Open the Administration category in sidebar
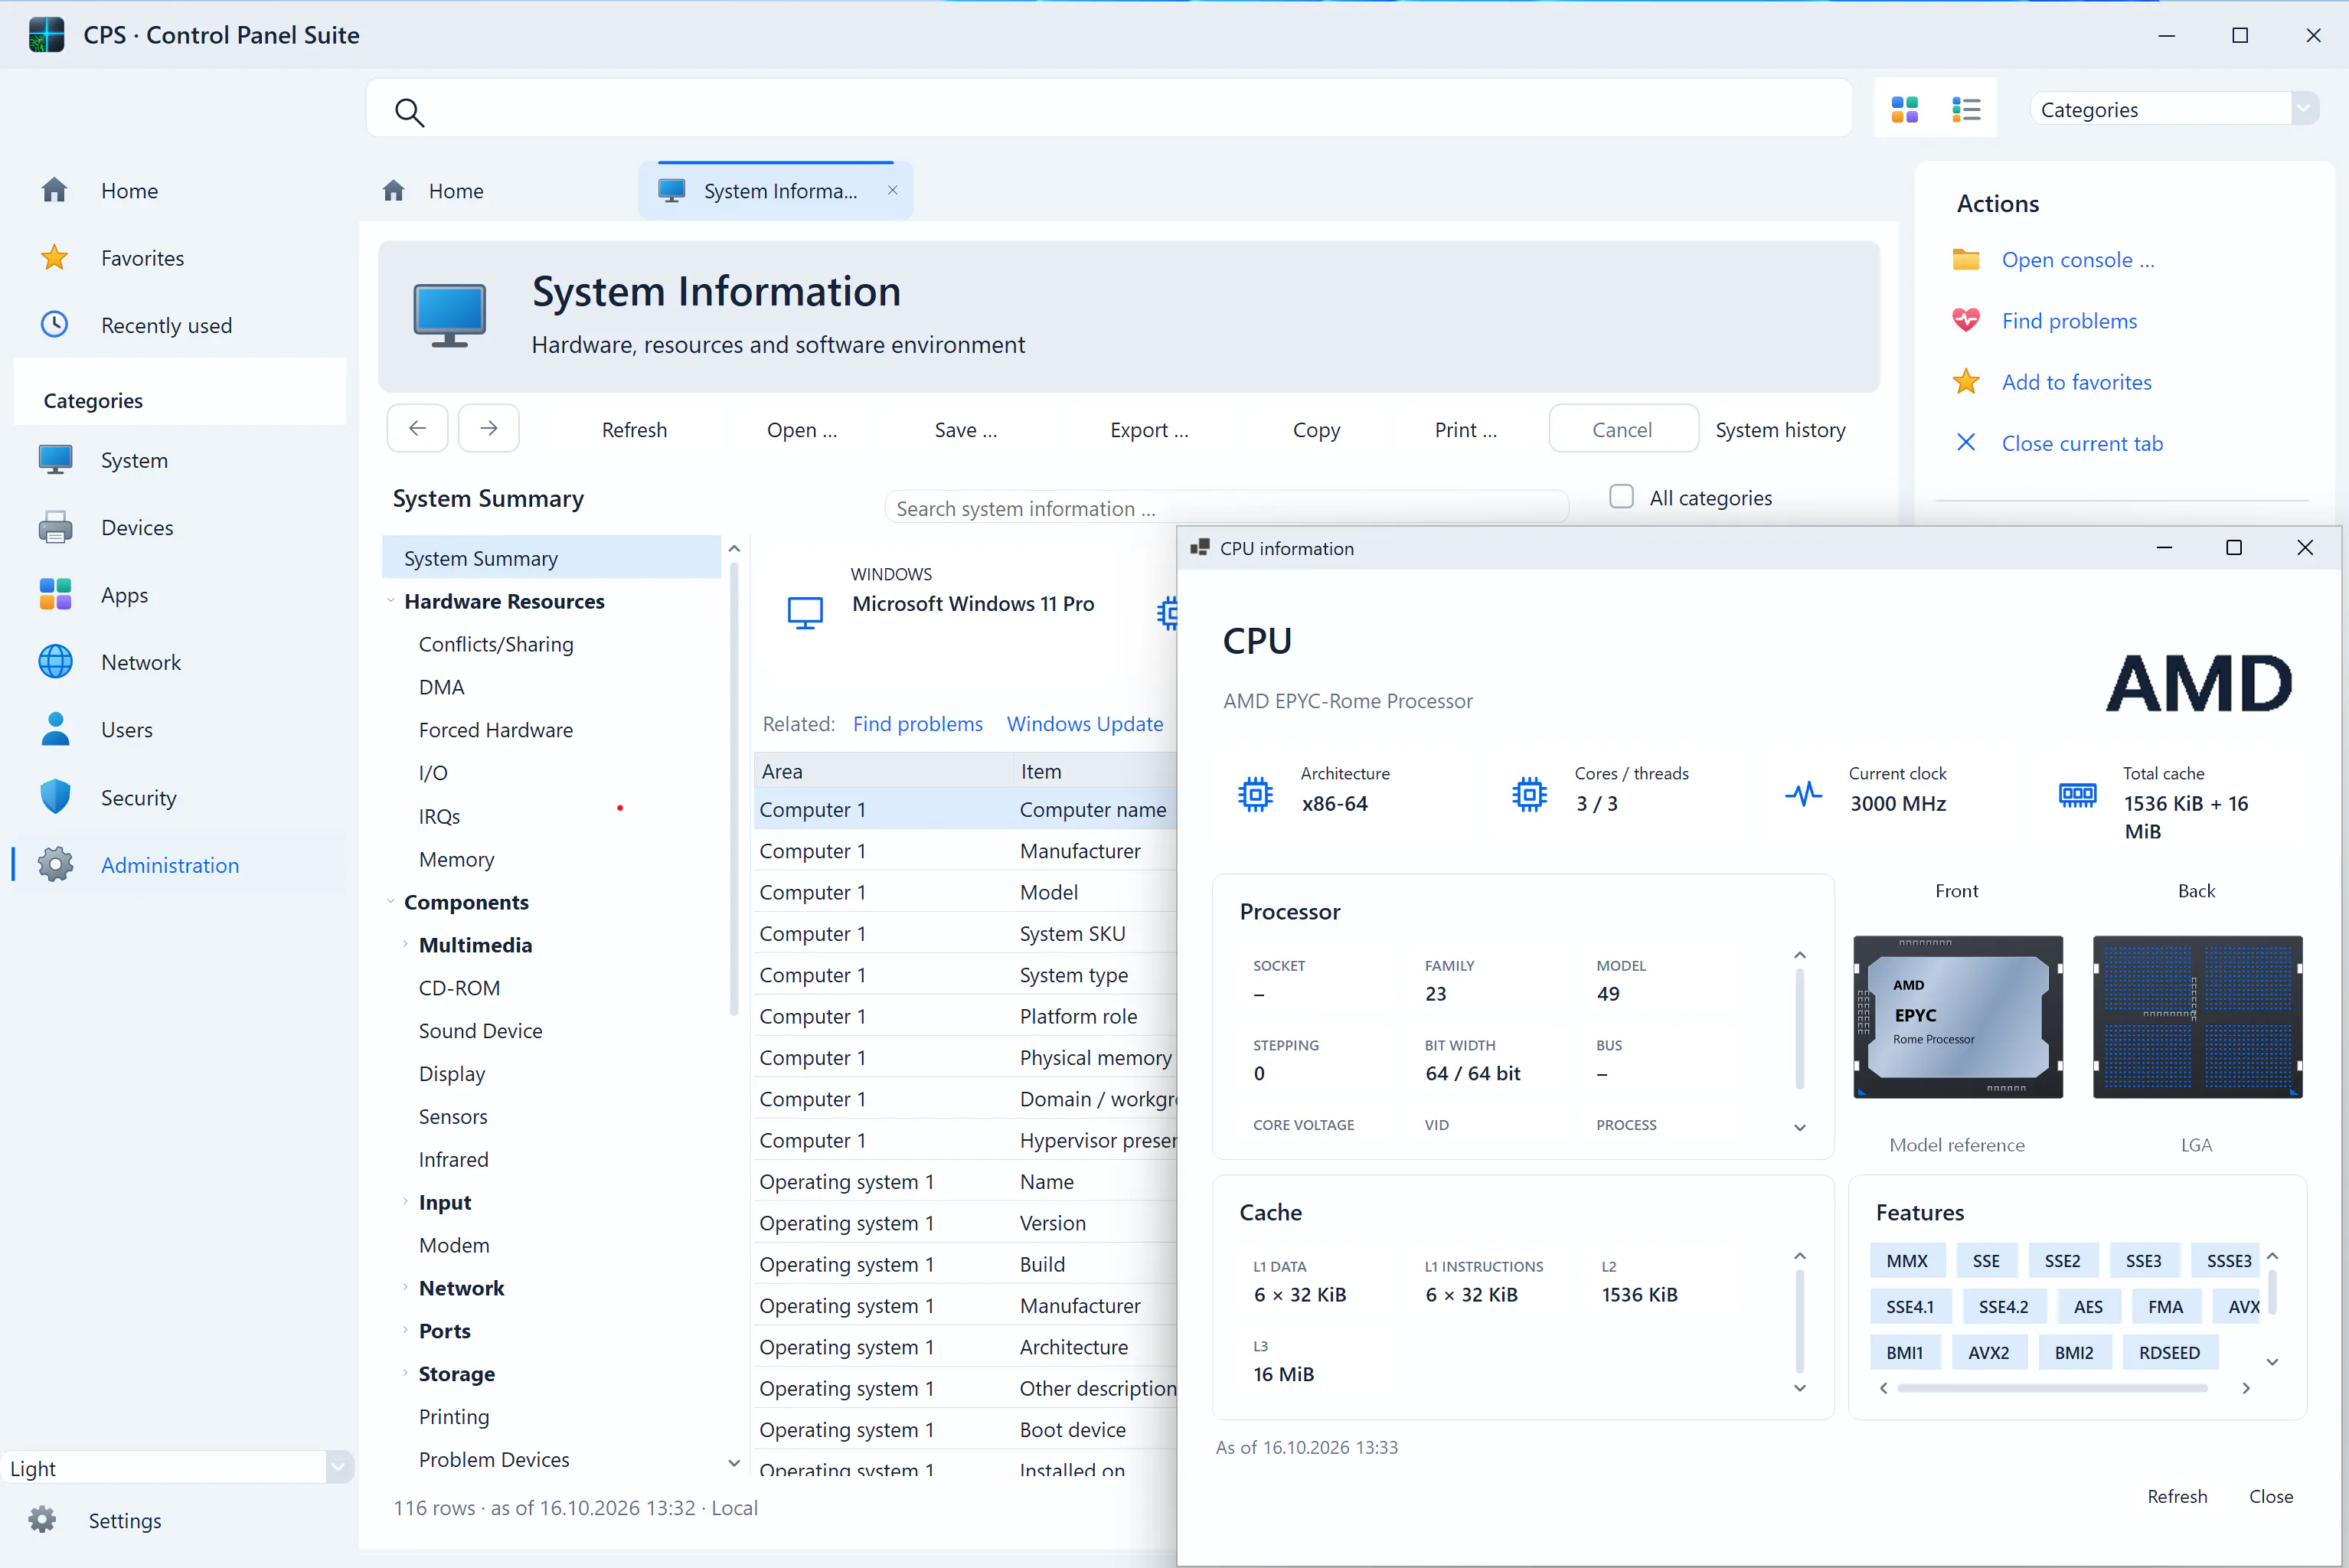This screenshot has width=2349, height=1568. pyautogui.click(x=180, y=864)
